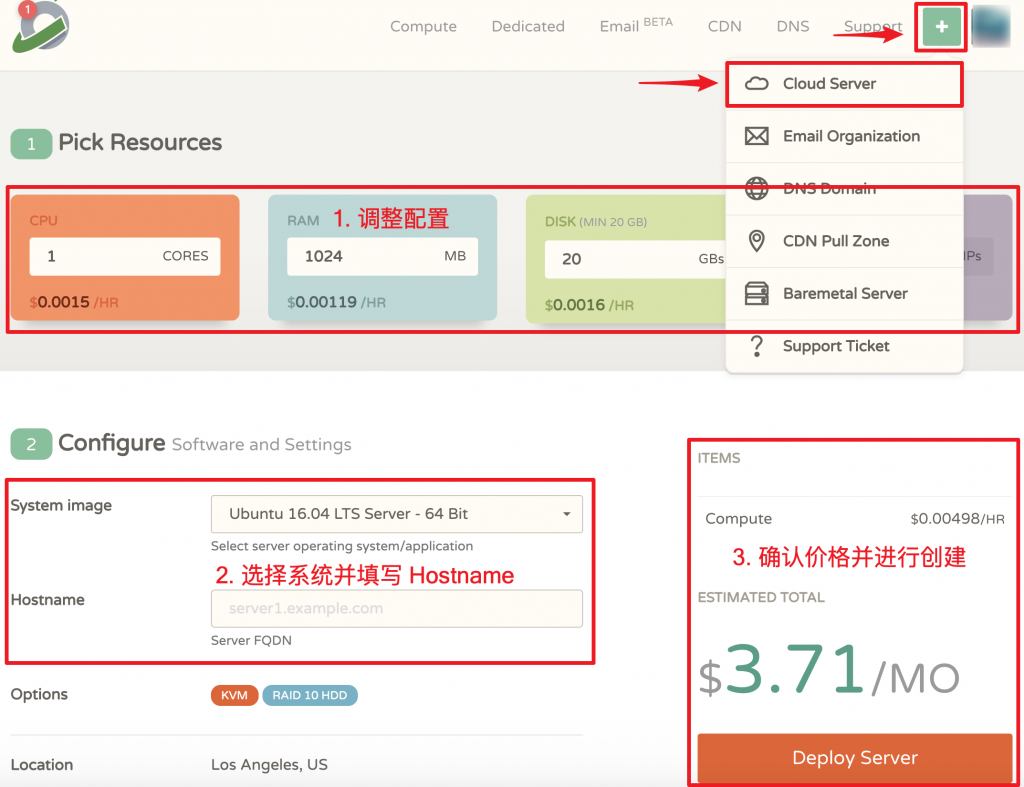The image size is (1024, 787).
Task: Click the DISK price $0.0016 /HR
Action: (589, 305)
